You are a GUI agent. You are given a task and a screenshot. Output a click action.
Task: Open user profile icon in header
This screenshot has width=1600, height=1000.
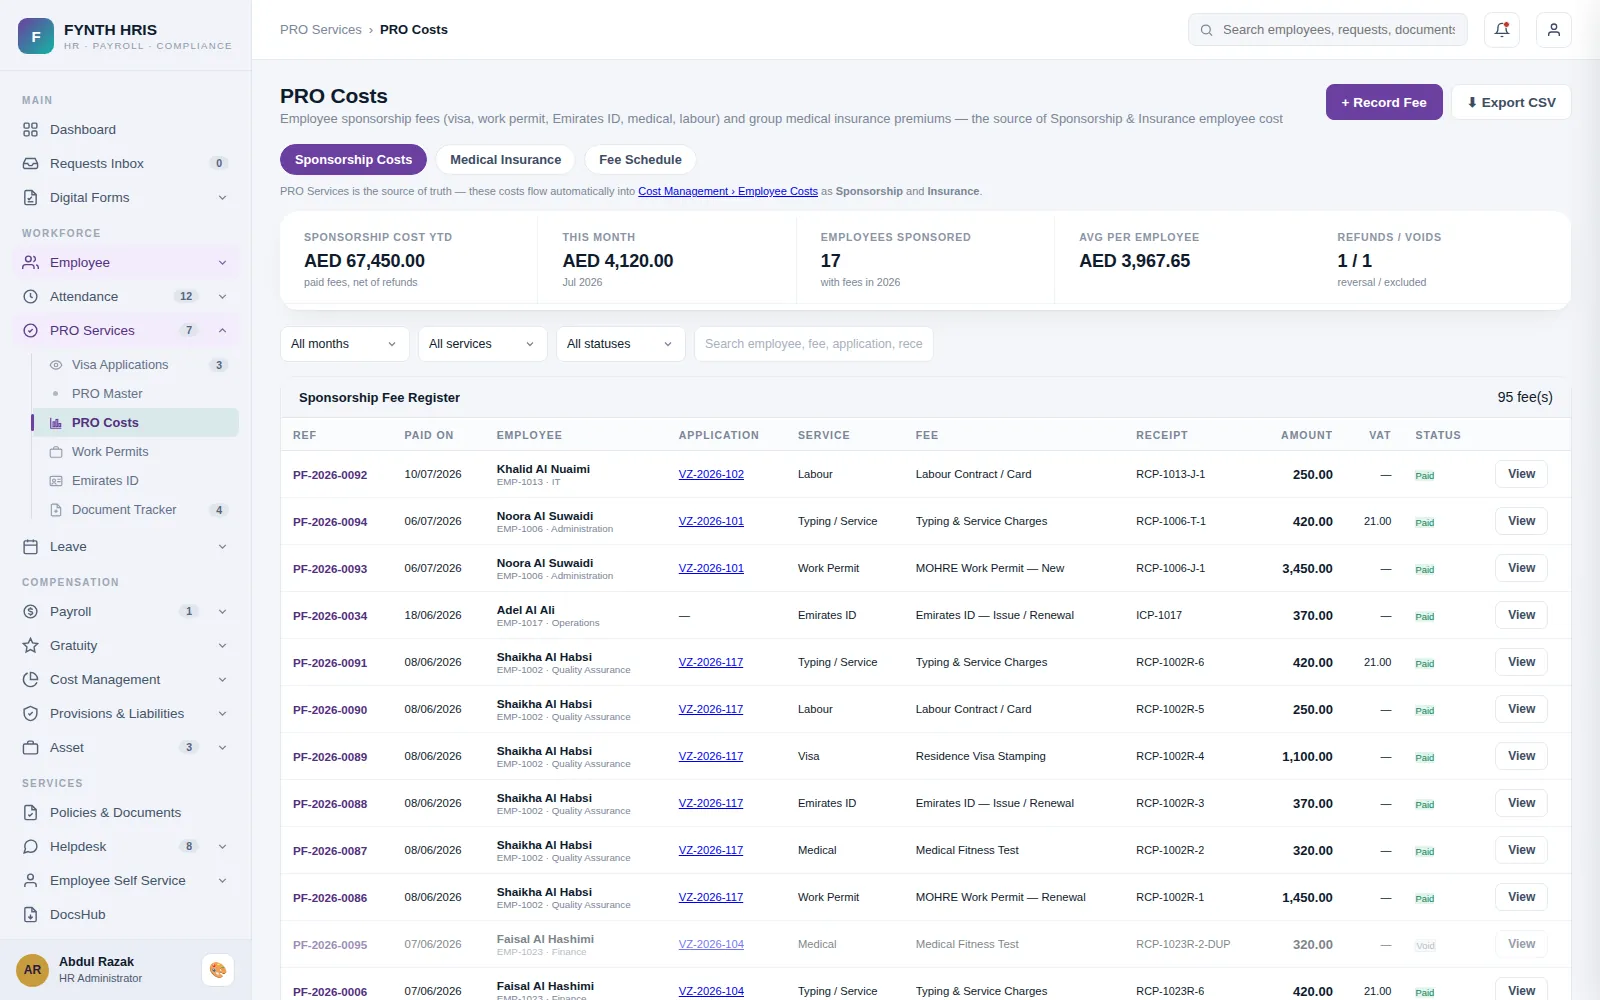(1554, 30)
